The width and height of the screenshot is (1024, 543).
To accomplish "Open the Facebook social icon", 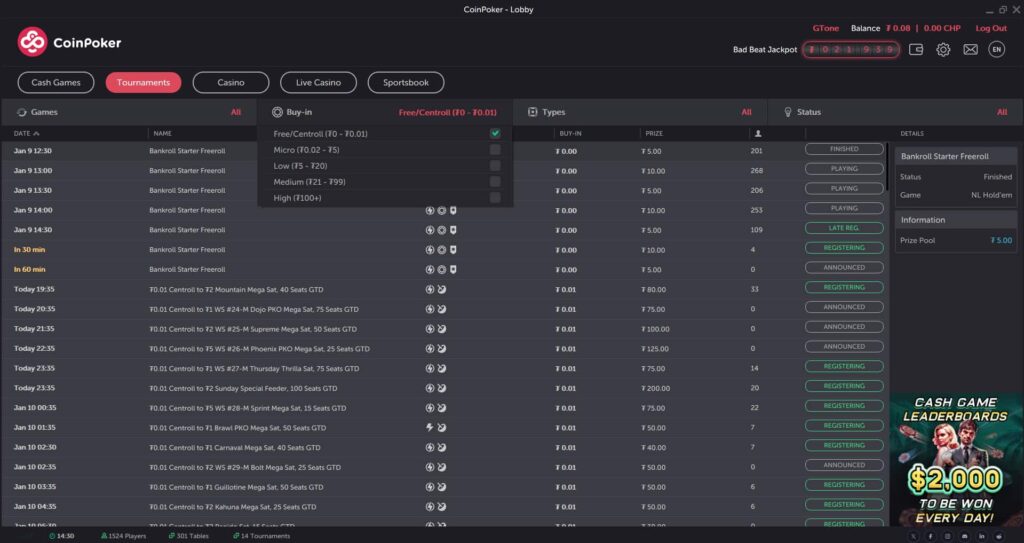I will [x=932, y=536].
